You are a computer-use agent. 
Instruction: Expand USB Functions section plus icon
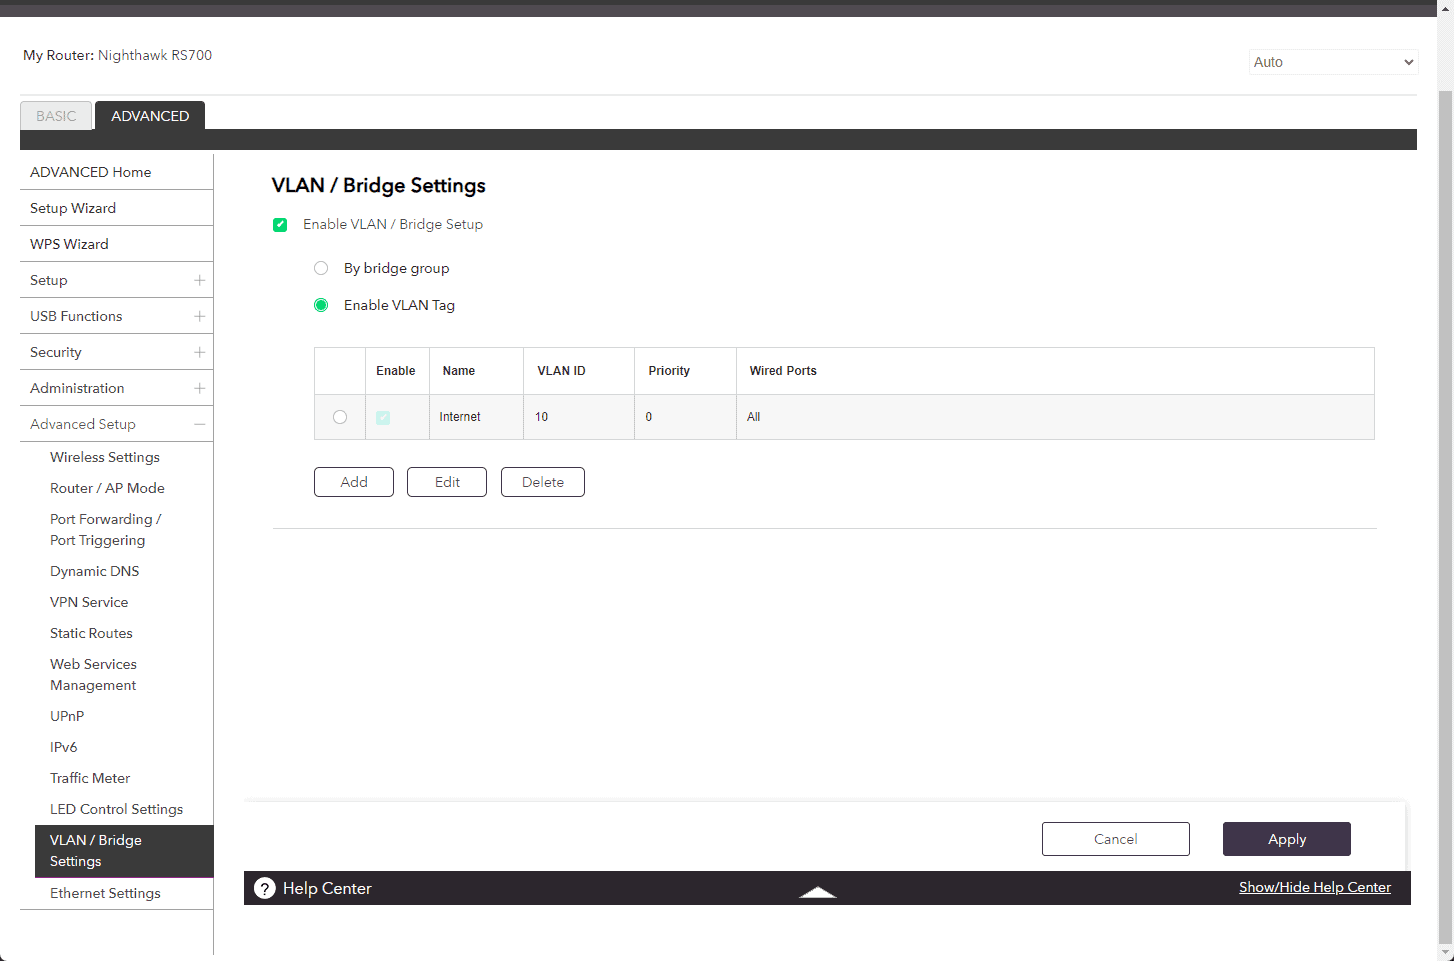pos(199,316)
